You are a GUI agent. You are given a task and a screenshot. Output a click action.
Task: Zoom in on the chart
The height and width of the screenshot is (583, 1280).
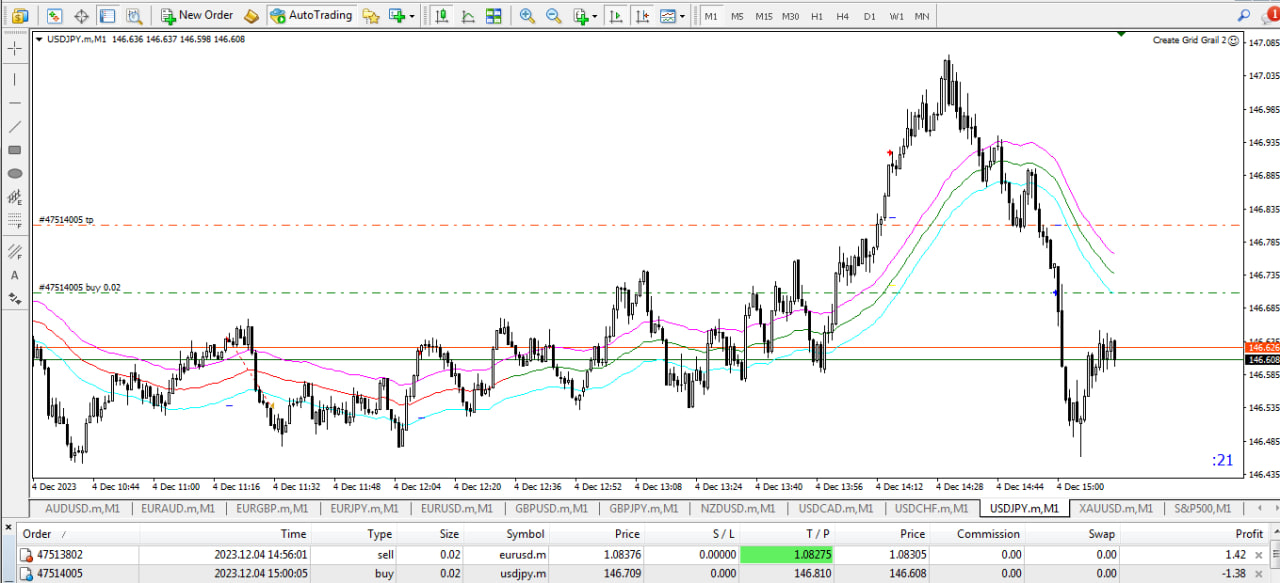pos(527,15)
